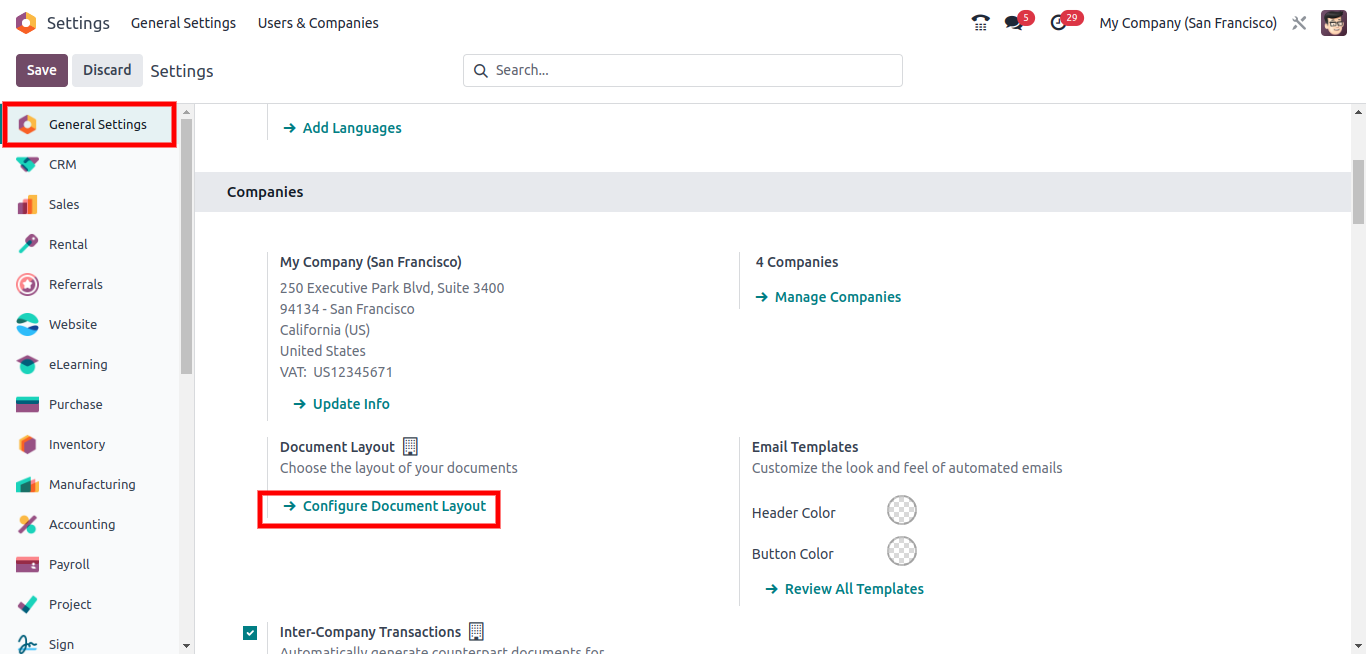Click the General Settings hexagon icon

point(28,124)
